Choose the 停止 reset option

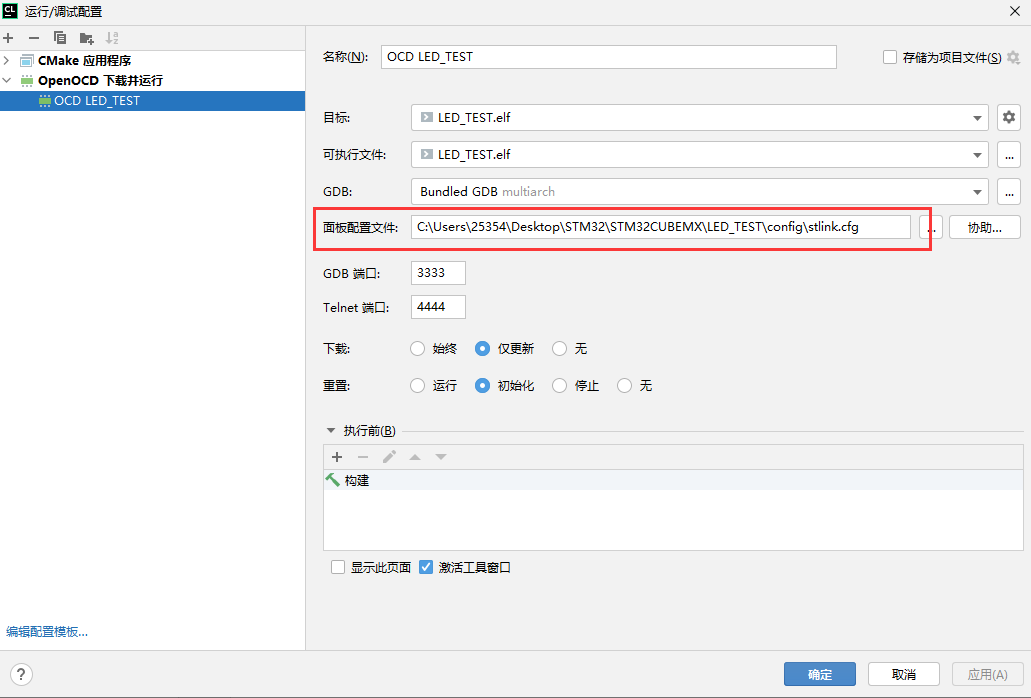pos(560,386)
